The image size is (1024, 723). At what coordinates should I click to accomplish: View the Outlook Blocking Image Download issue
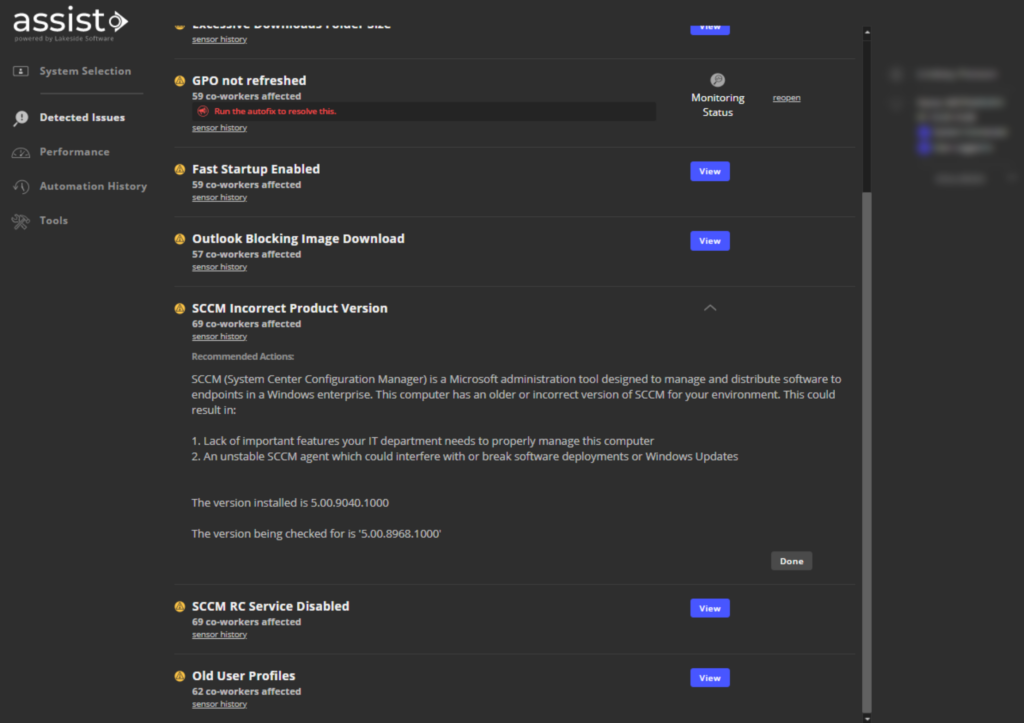pyautogui.click(x=710, y=241)
